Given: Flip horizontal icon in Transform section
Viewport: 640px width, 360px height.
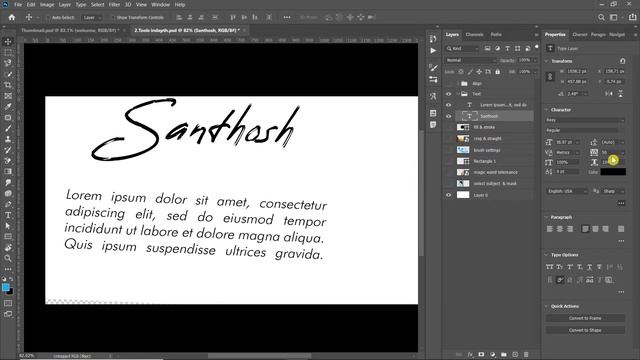Looking at the screenshot, I should [x=609, y=93].
